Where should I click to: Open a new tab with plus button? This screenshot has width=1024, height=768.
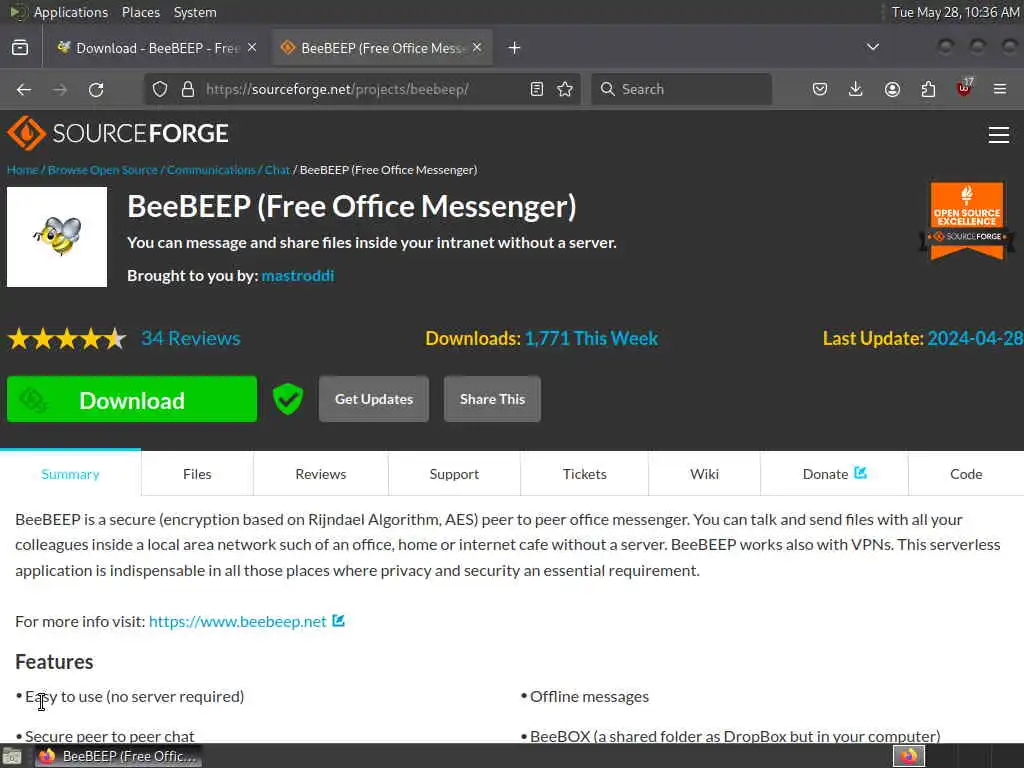(x=515, y=48)
